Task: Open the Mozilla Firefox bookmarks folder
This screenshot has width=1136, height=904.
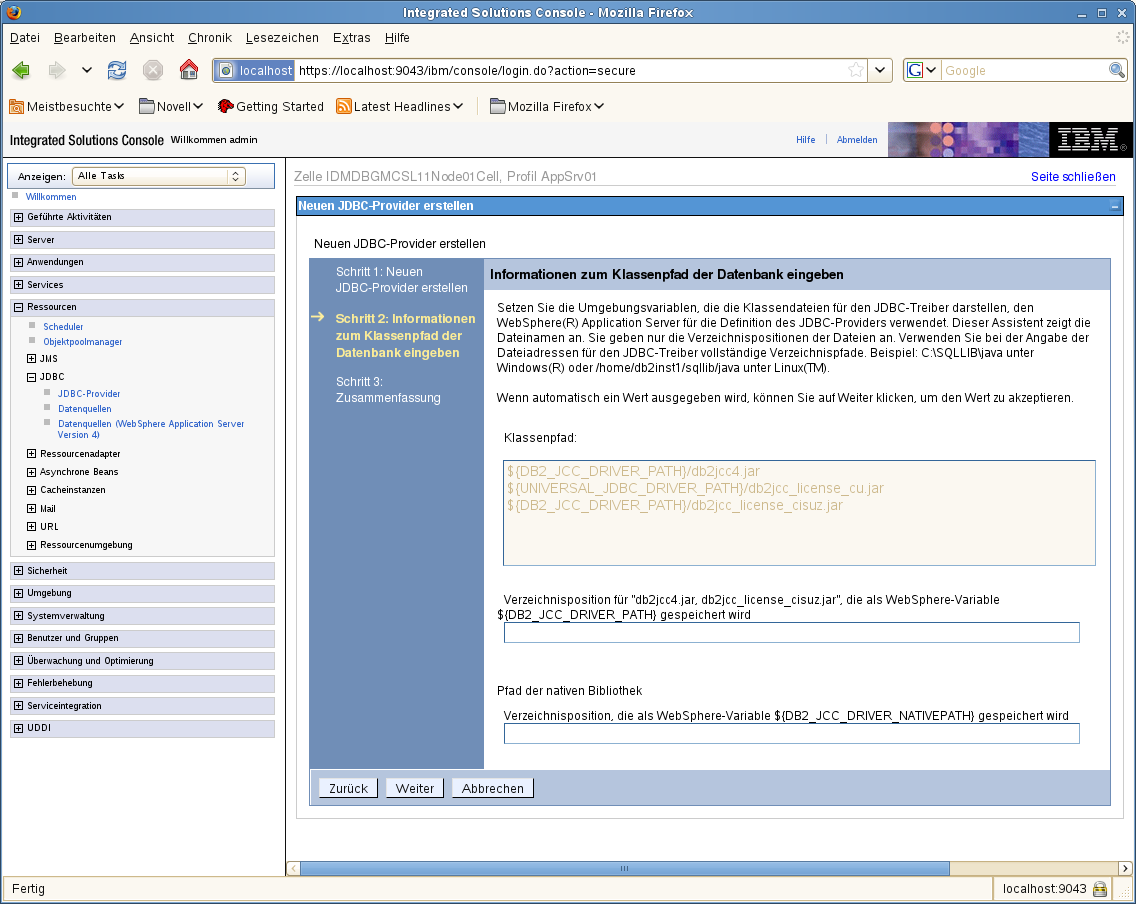Action: click(x=547, y=106)
